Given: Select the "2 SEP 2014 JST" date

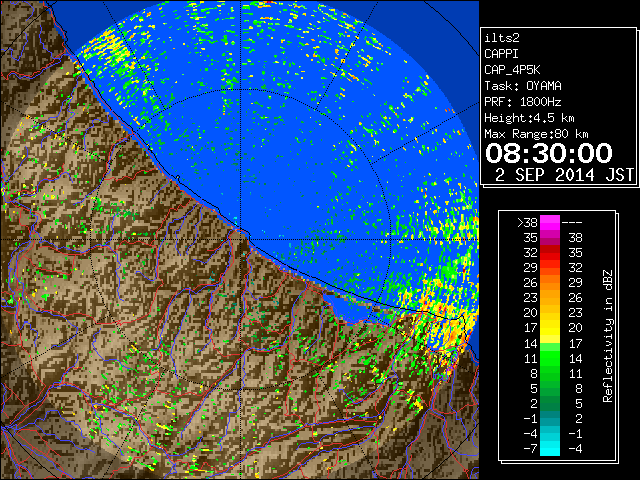Looking at the screenshot, I should pos(564,175).
